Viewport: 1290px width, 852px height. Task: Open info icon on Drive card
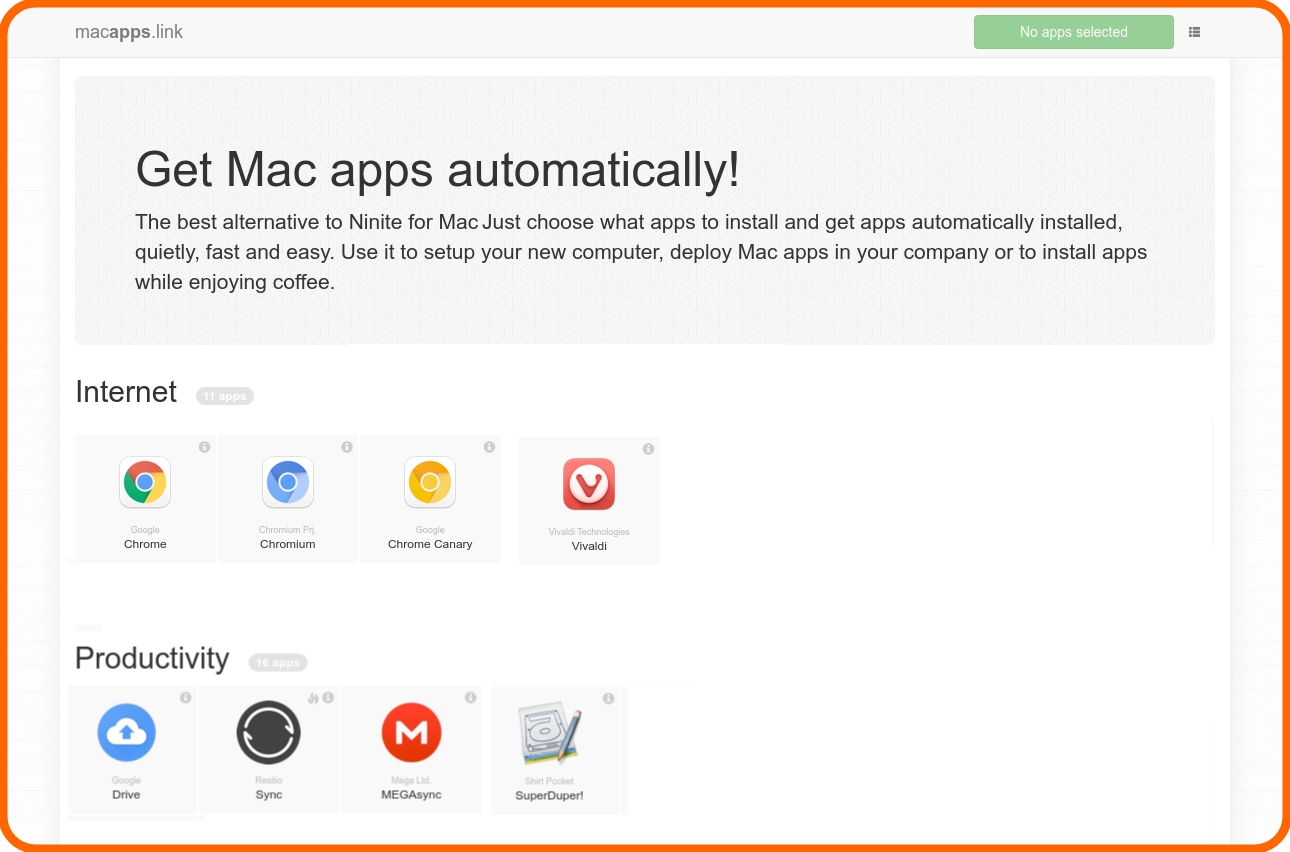pos(185,697)
